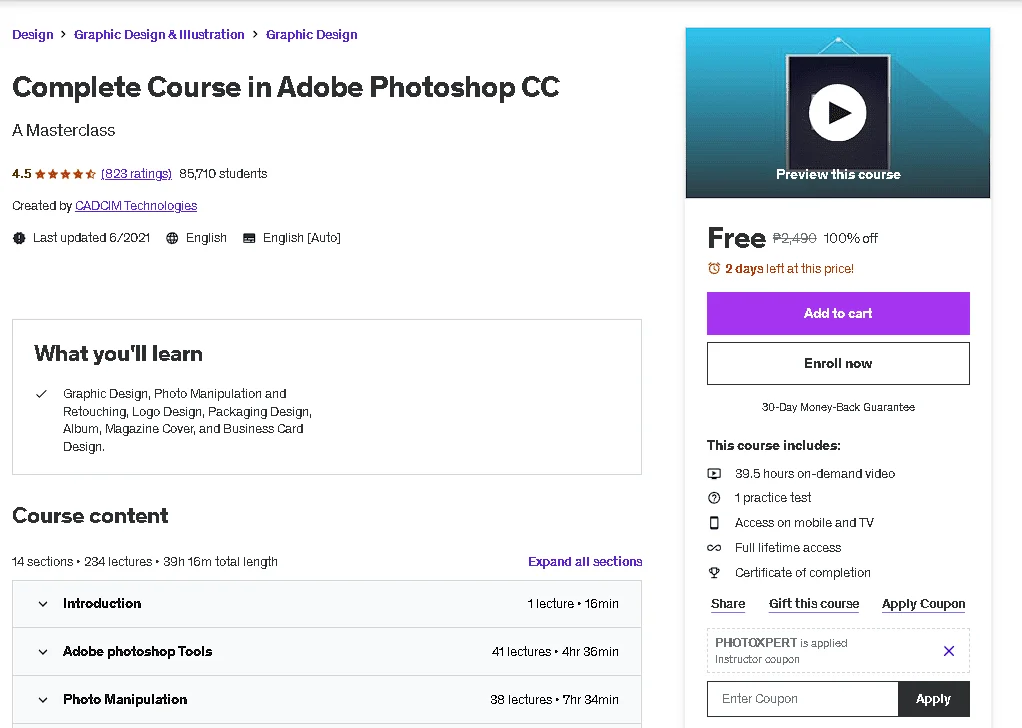Expand the Photo Manipulation section
The width and height of the screenshot is (1022, 728).
[327, 699]
